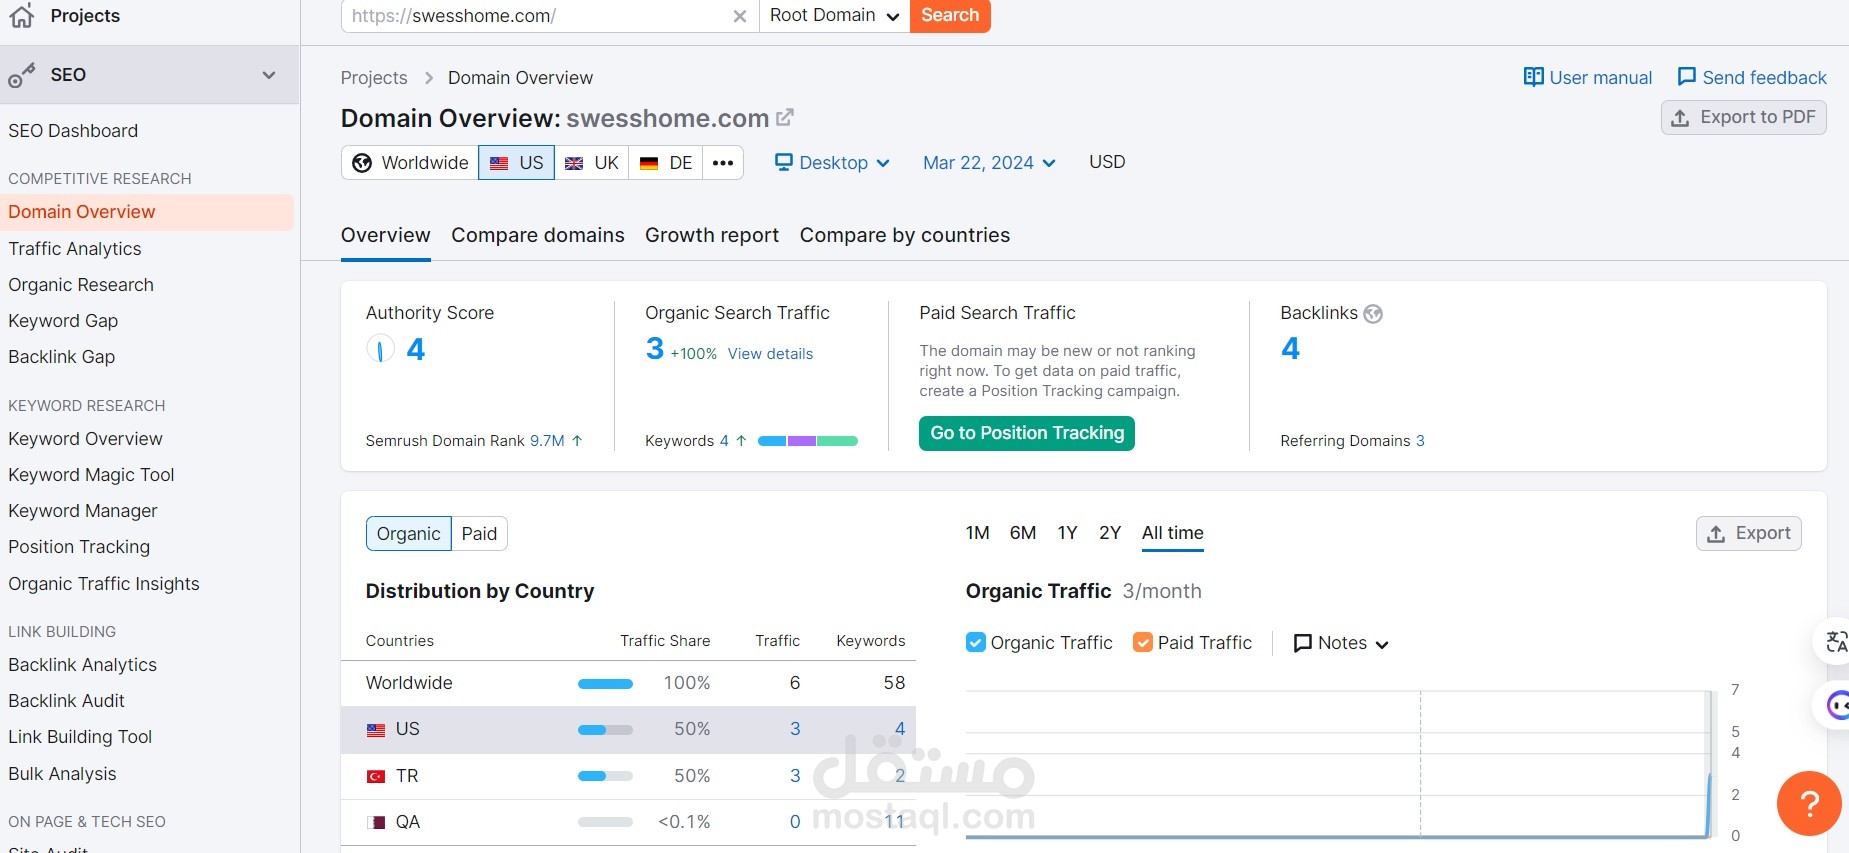Open the Projects breadcrumb link
Screen dimensions: 1849x853
[x=374, y=78]
